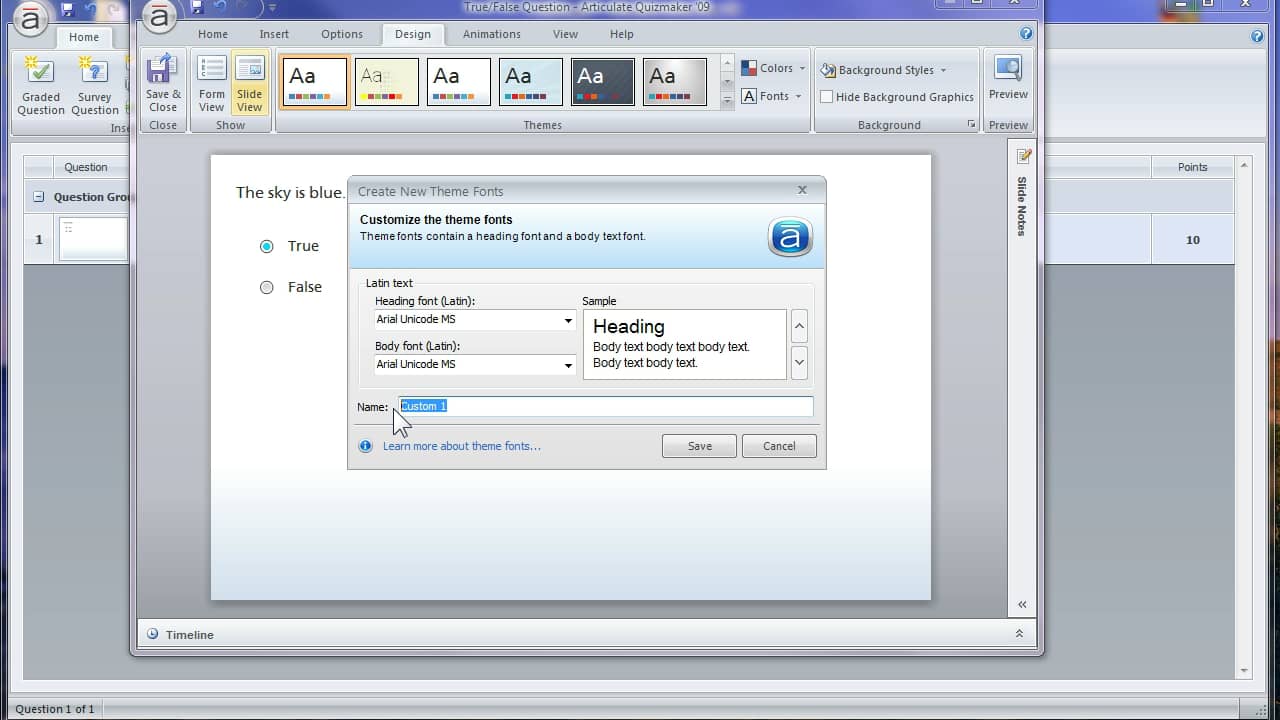This screenshot has width=1280, height=720.
Task: Click Save & Close in the ribbon
Action: [163, 83]
